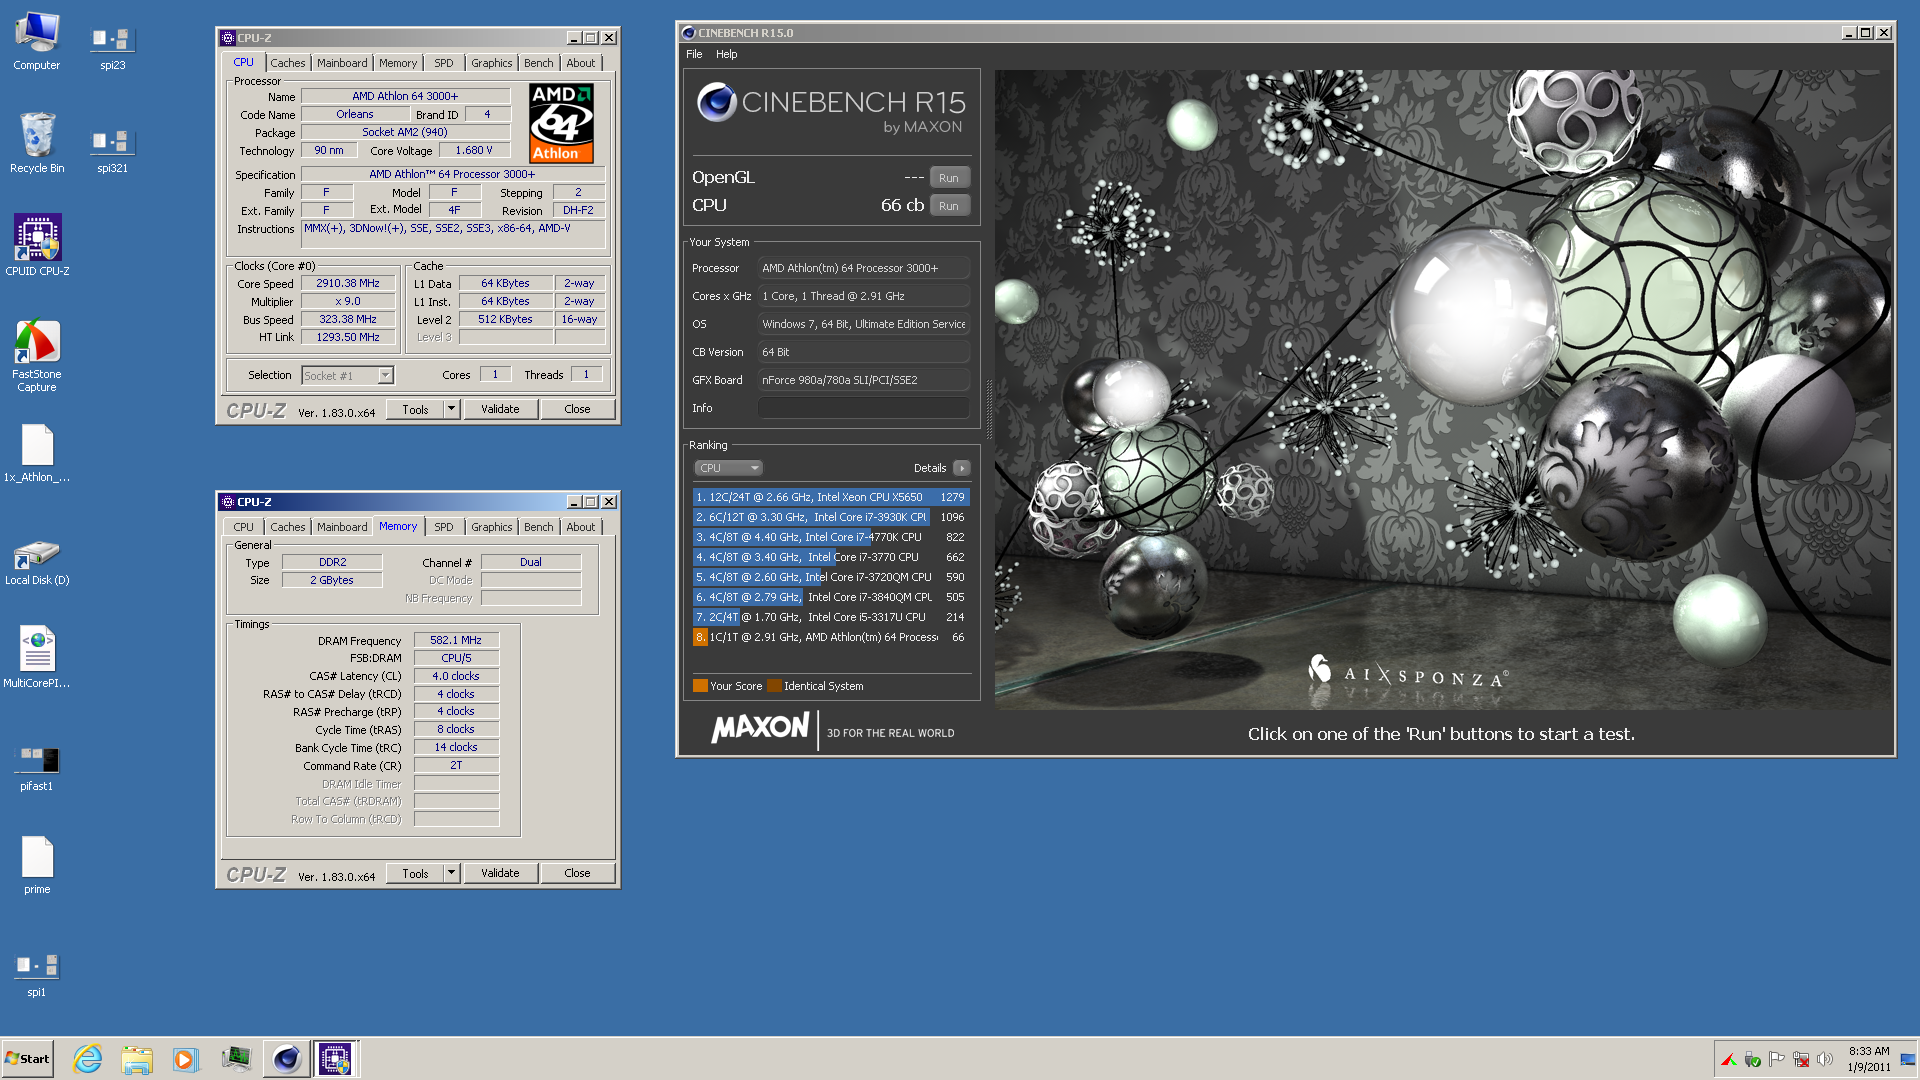Click DRAM Frequency value 582.1 MHz
This screenshot has height=1080, width=1920.
tap(456, 640)
